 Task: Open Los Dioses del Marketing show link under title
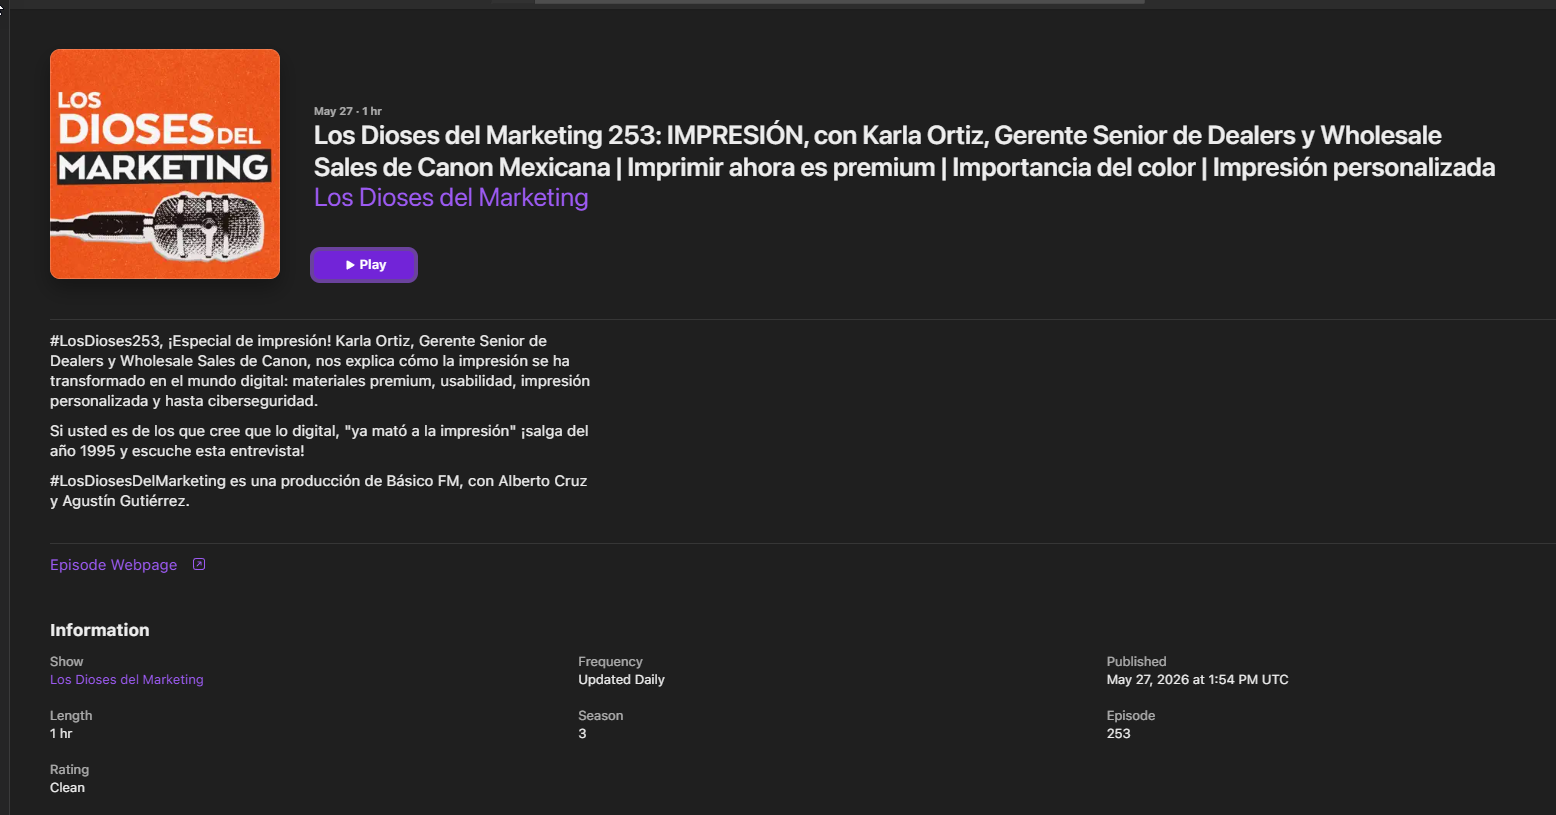point(451,198)
